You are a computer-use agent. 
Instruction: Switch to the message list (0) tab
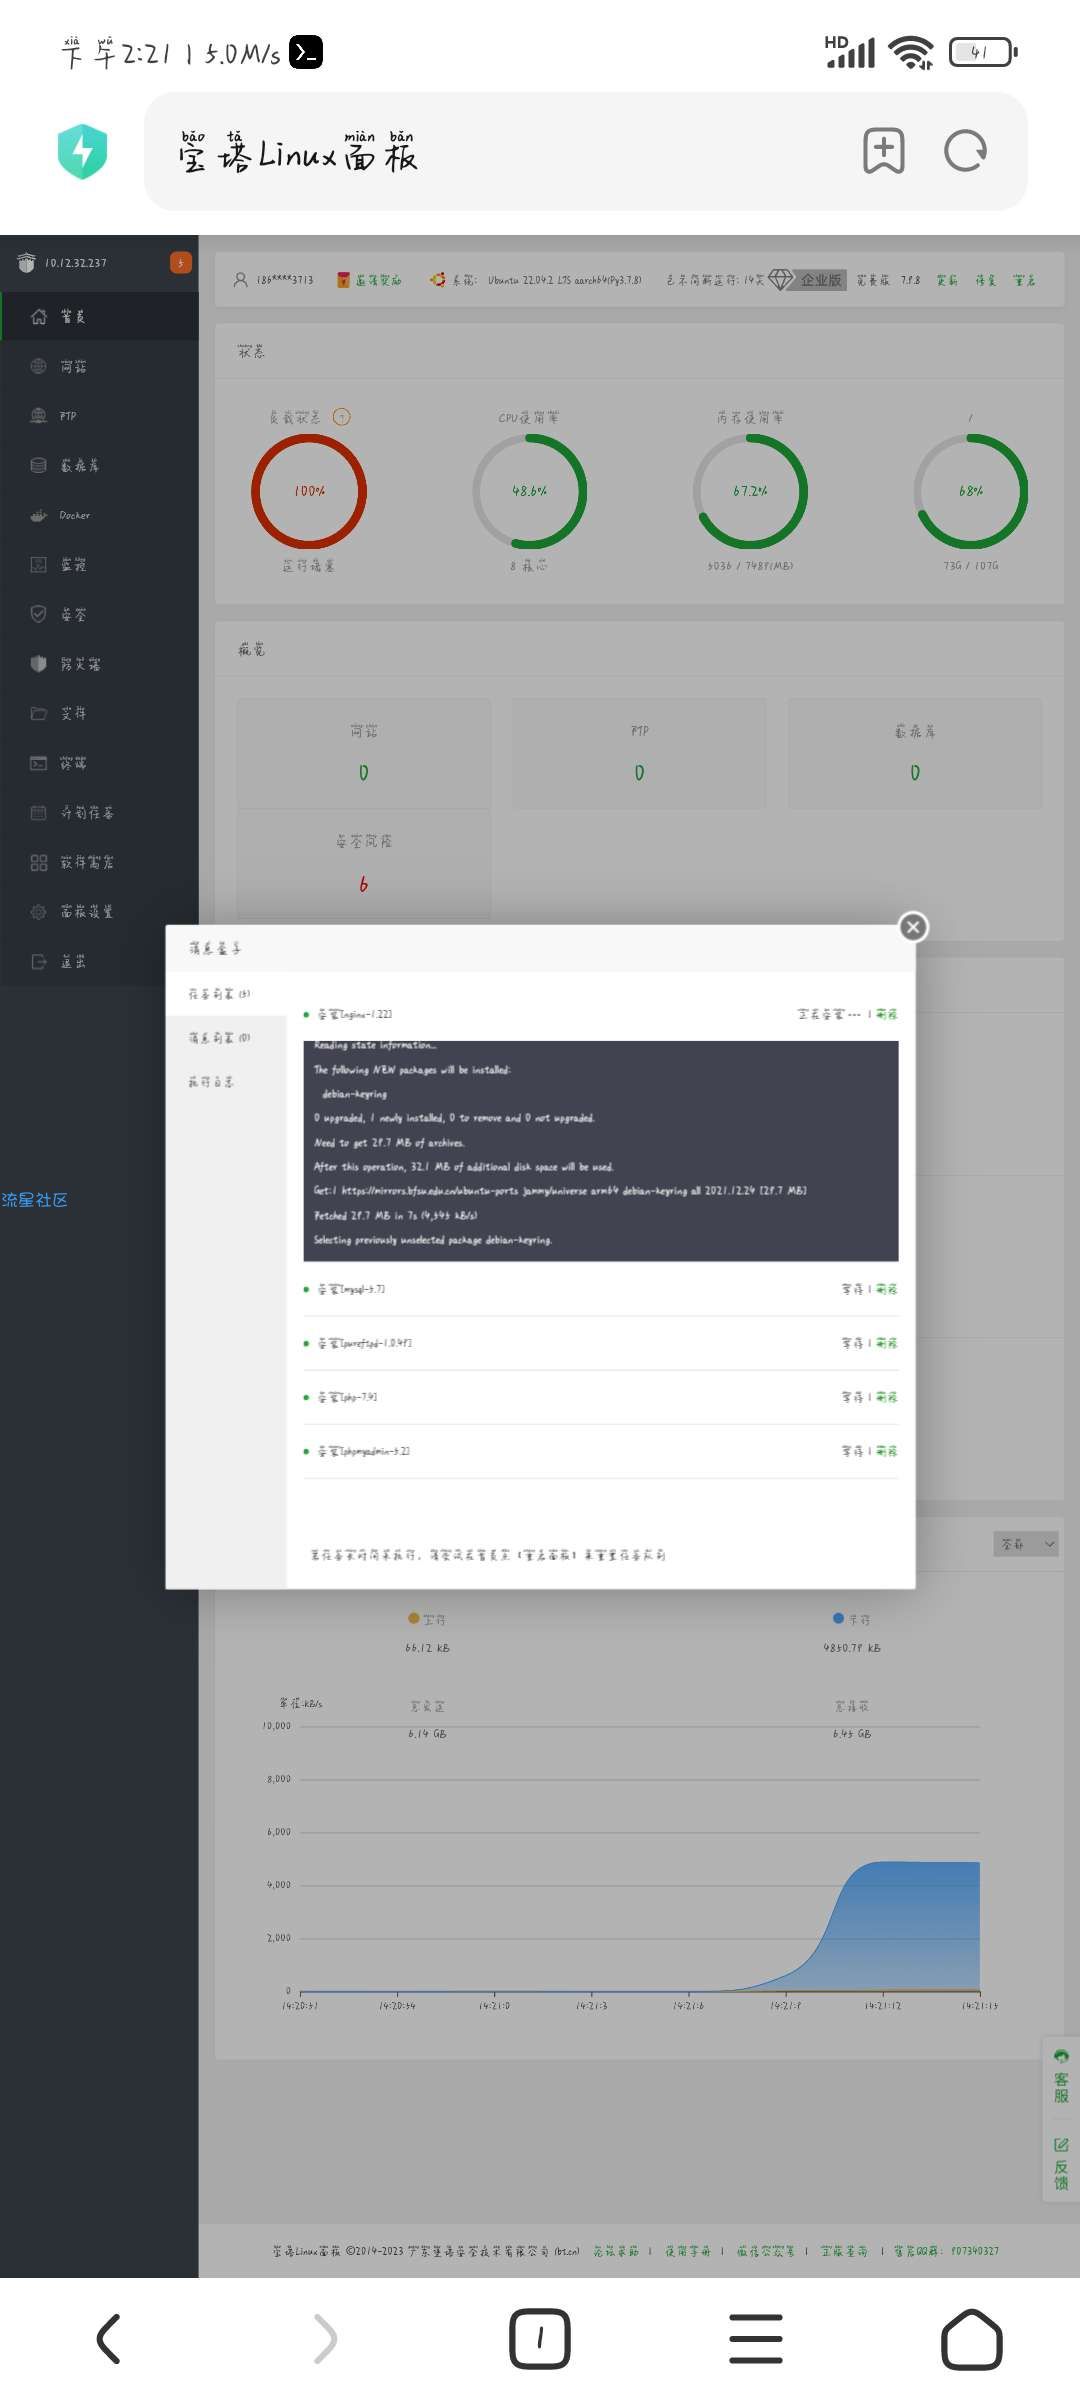(225, 1038)
